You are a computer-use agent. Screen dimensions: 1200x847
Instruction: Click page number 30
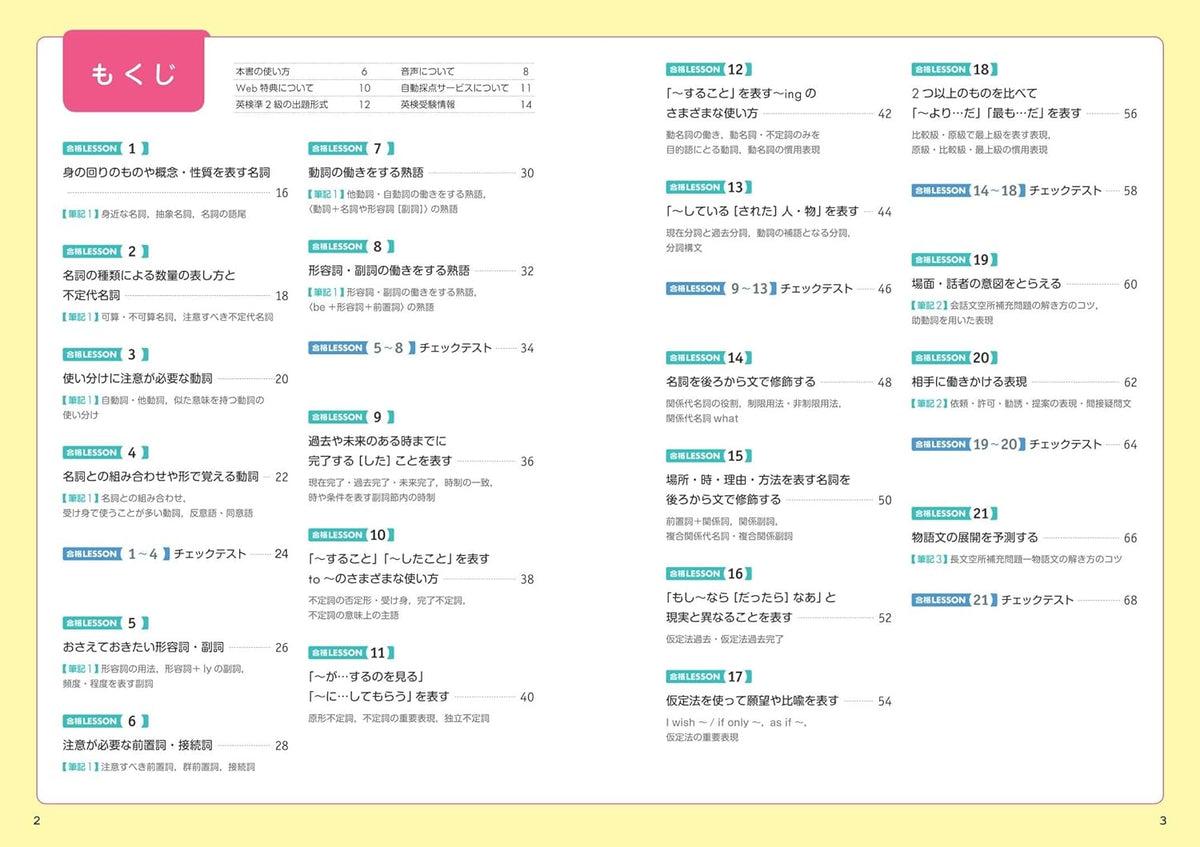(x=527, y=173)
